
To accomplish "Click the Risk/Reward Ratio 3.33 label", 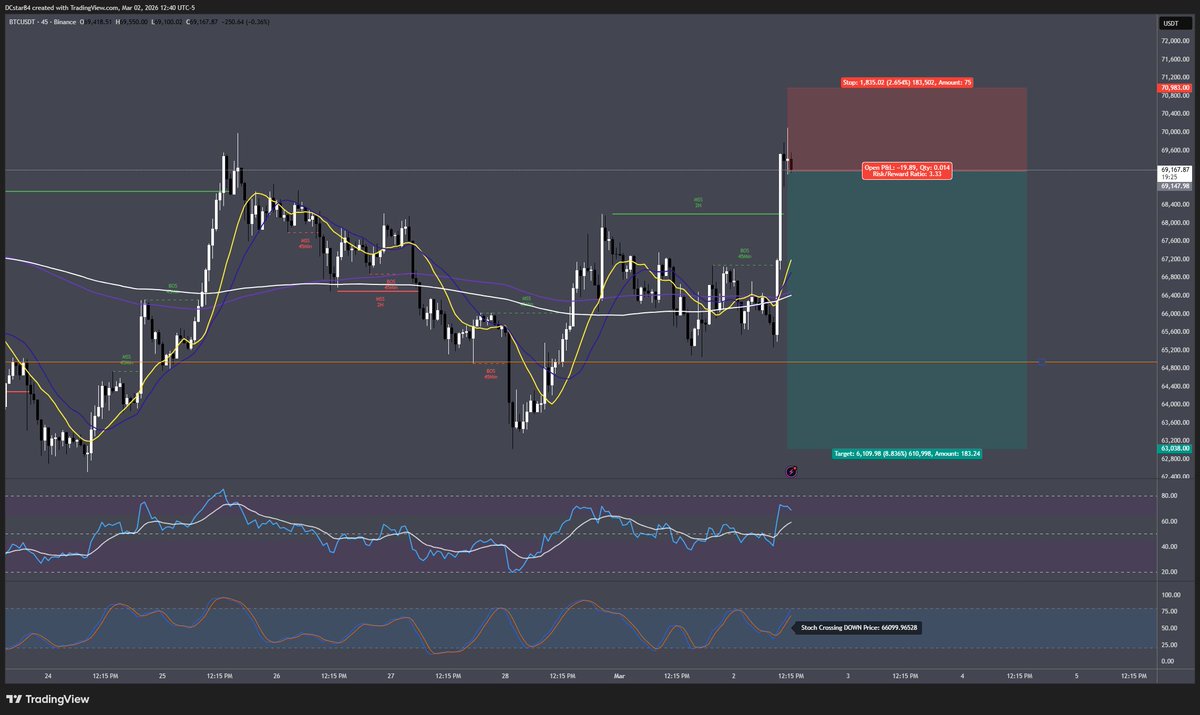I will coord(906,174).
